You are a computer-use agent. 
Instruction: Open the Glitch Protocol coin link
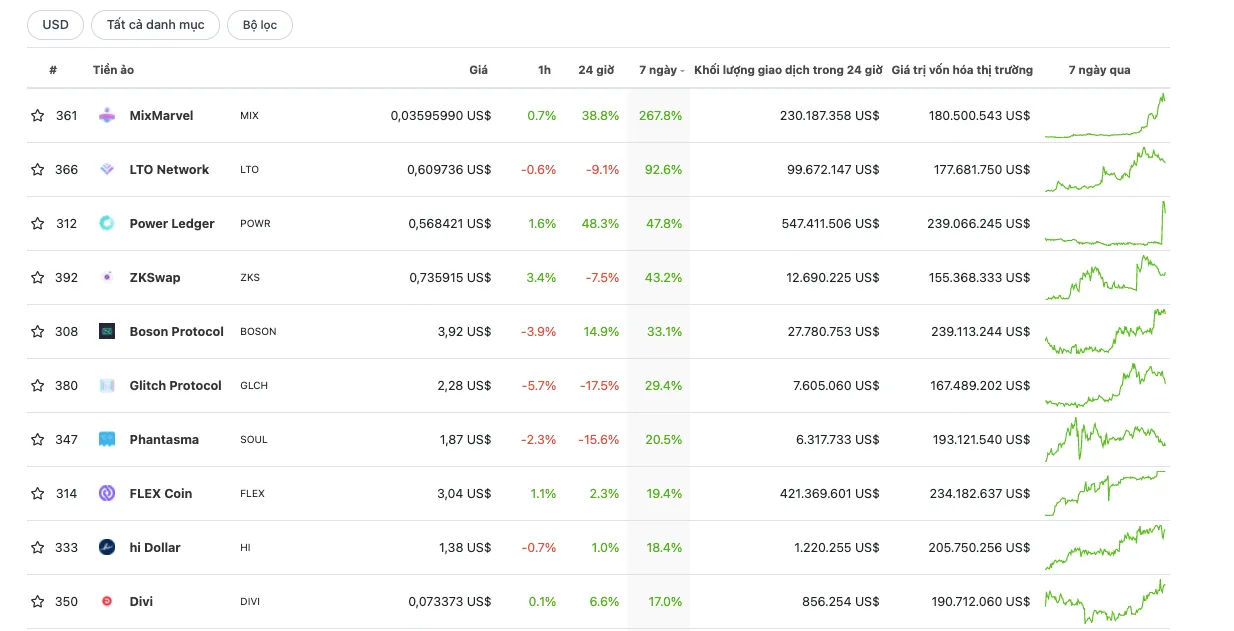pos(175,386)
